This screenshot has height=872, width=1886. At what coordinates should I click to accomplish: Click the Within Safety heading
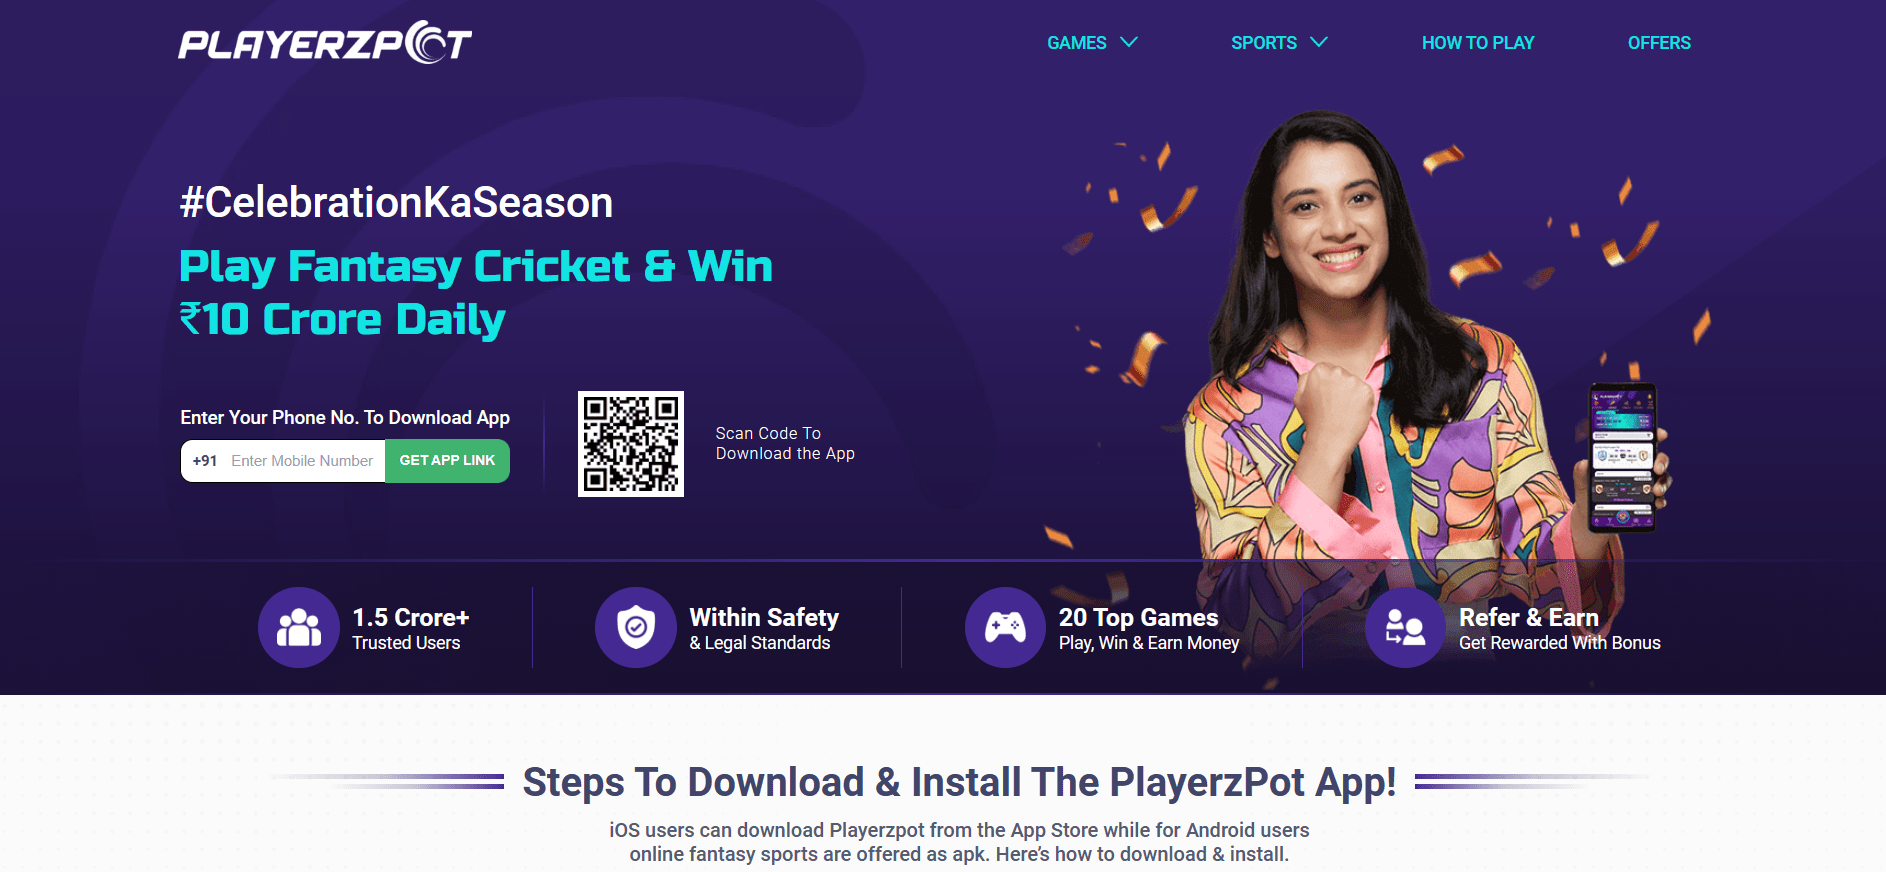coord(764,617)
